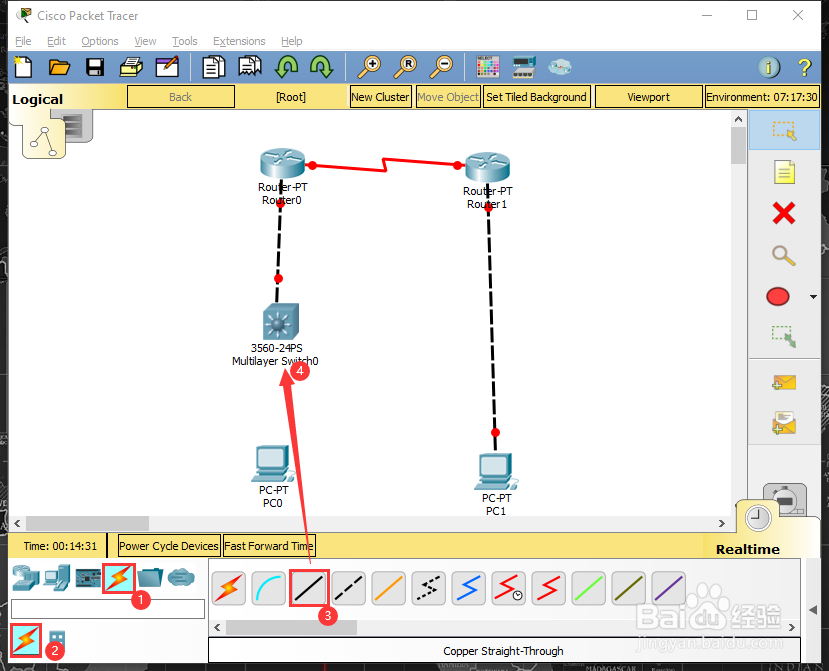Click the question mark help icon
Viewport: 829px width, 671px height.
[804, 68]
